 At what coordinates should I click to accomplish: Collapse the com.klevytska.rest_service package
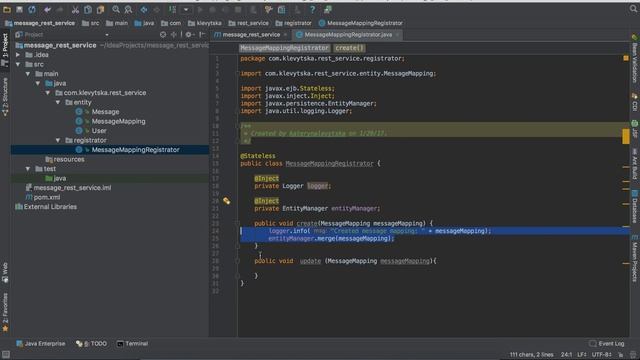(48, 93)
